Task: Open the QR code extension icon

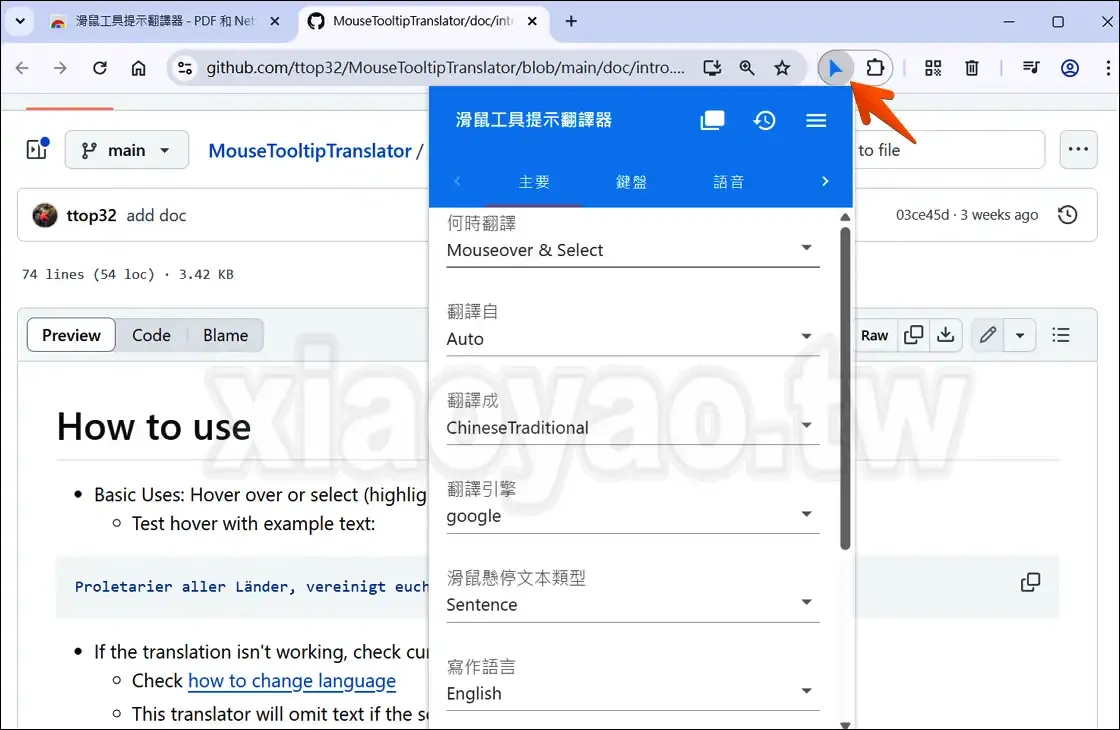Action: (x=933, y=68)
